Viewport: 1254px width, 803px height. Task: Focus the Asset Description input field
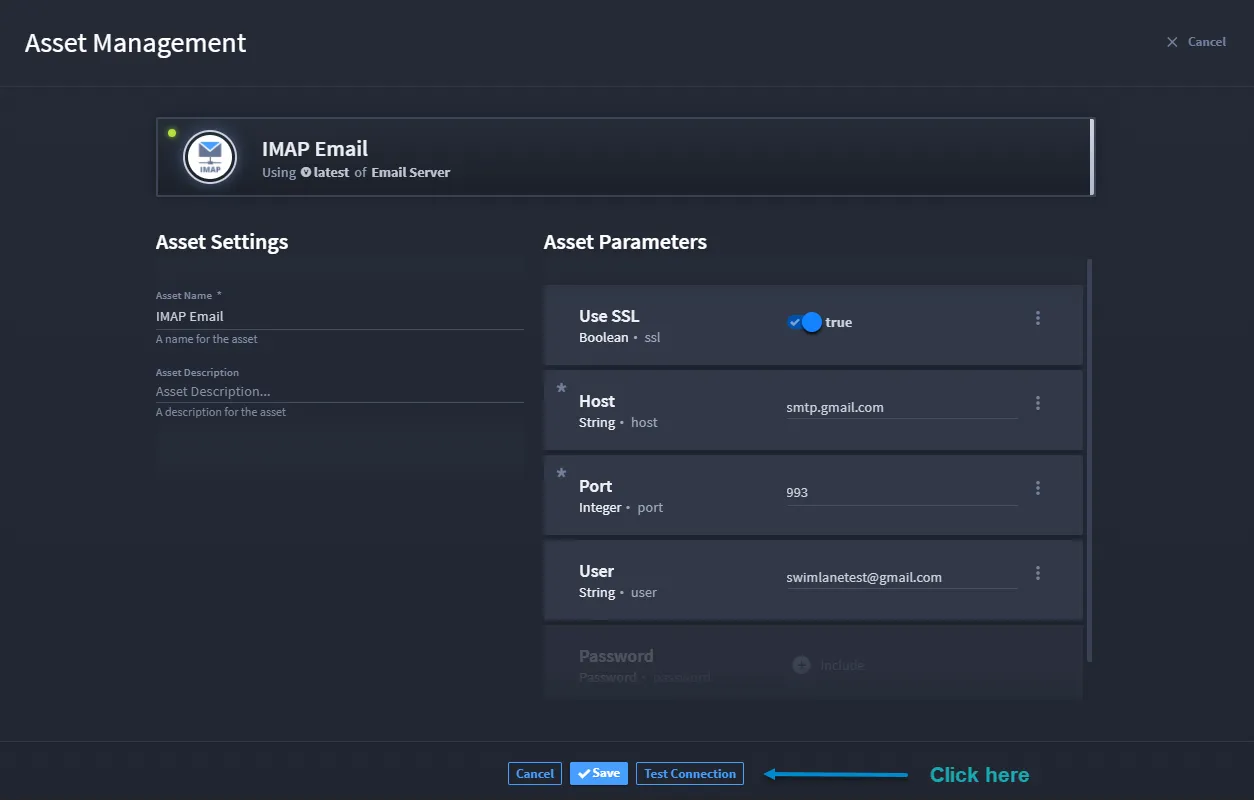[340, 391]
